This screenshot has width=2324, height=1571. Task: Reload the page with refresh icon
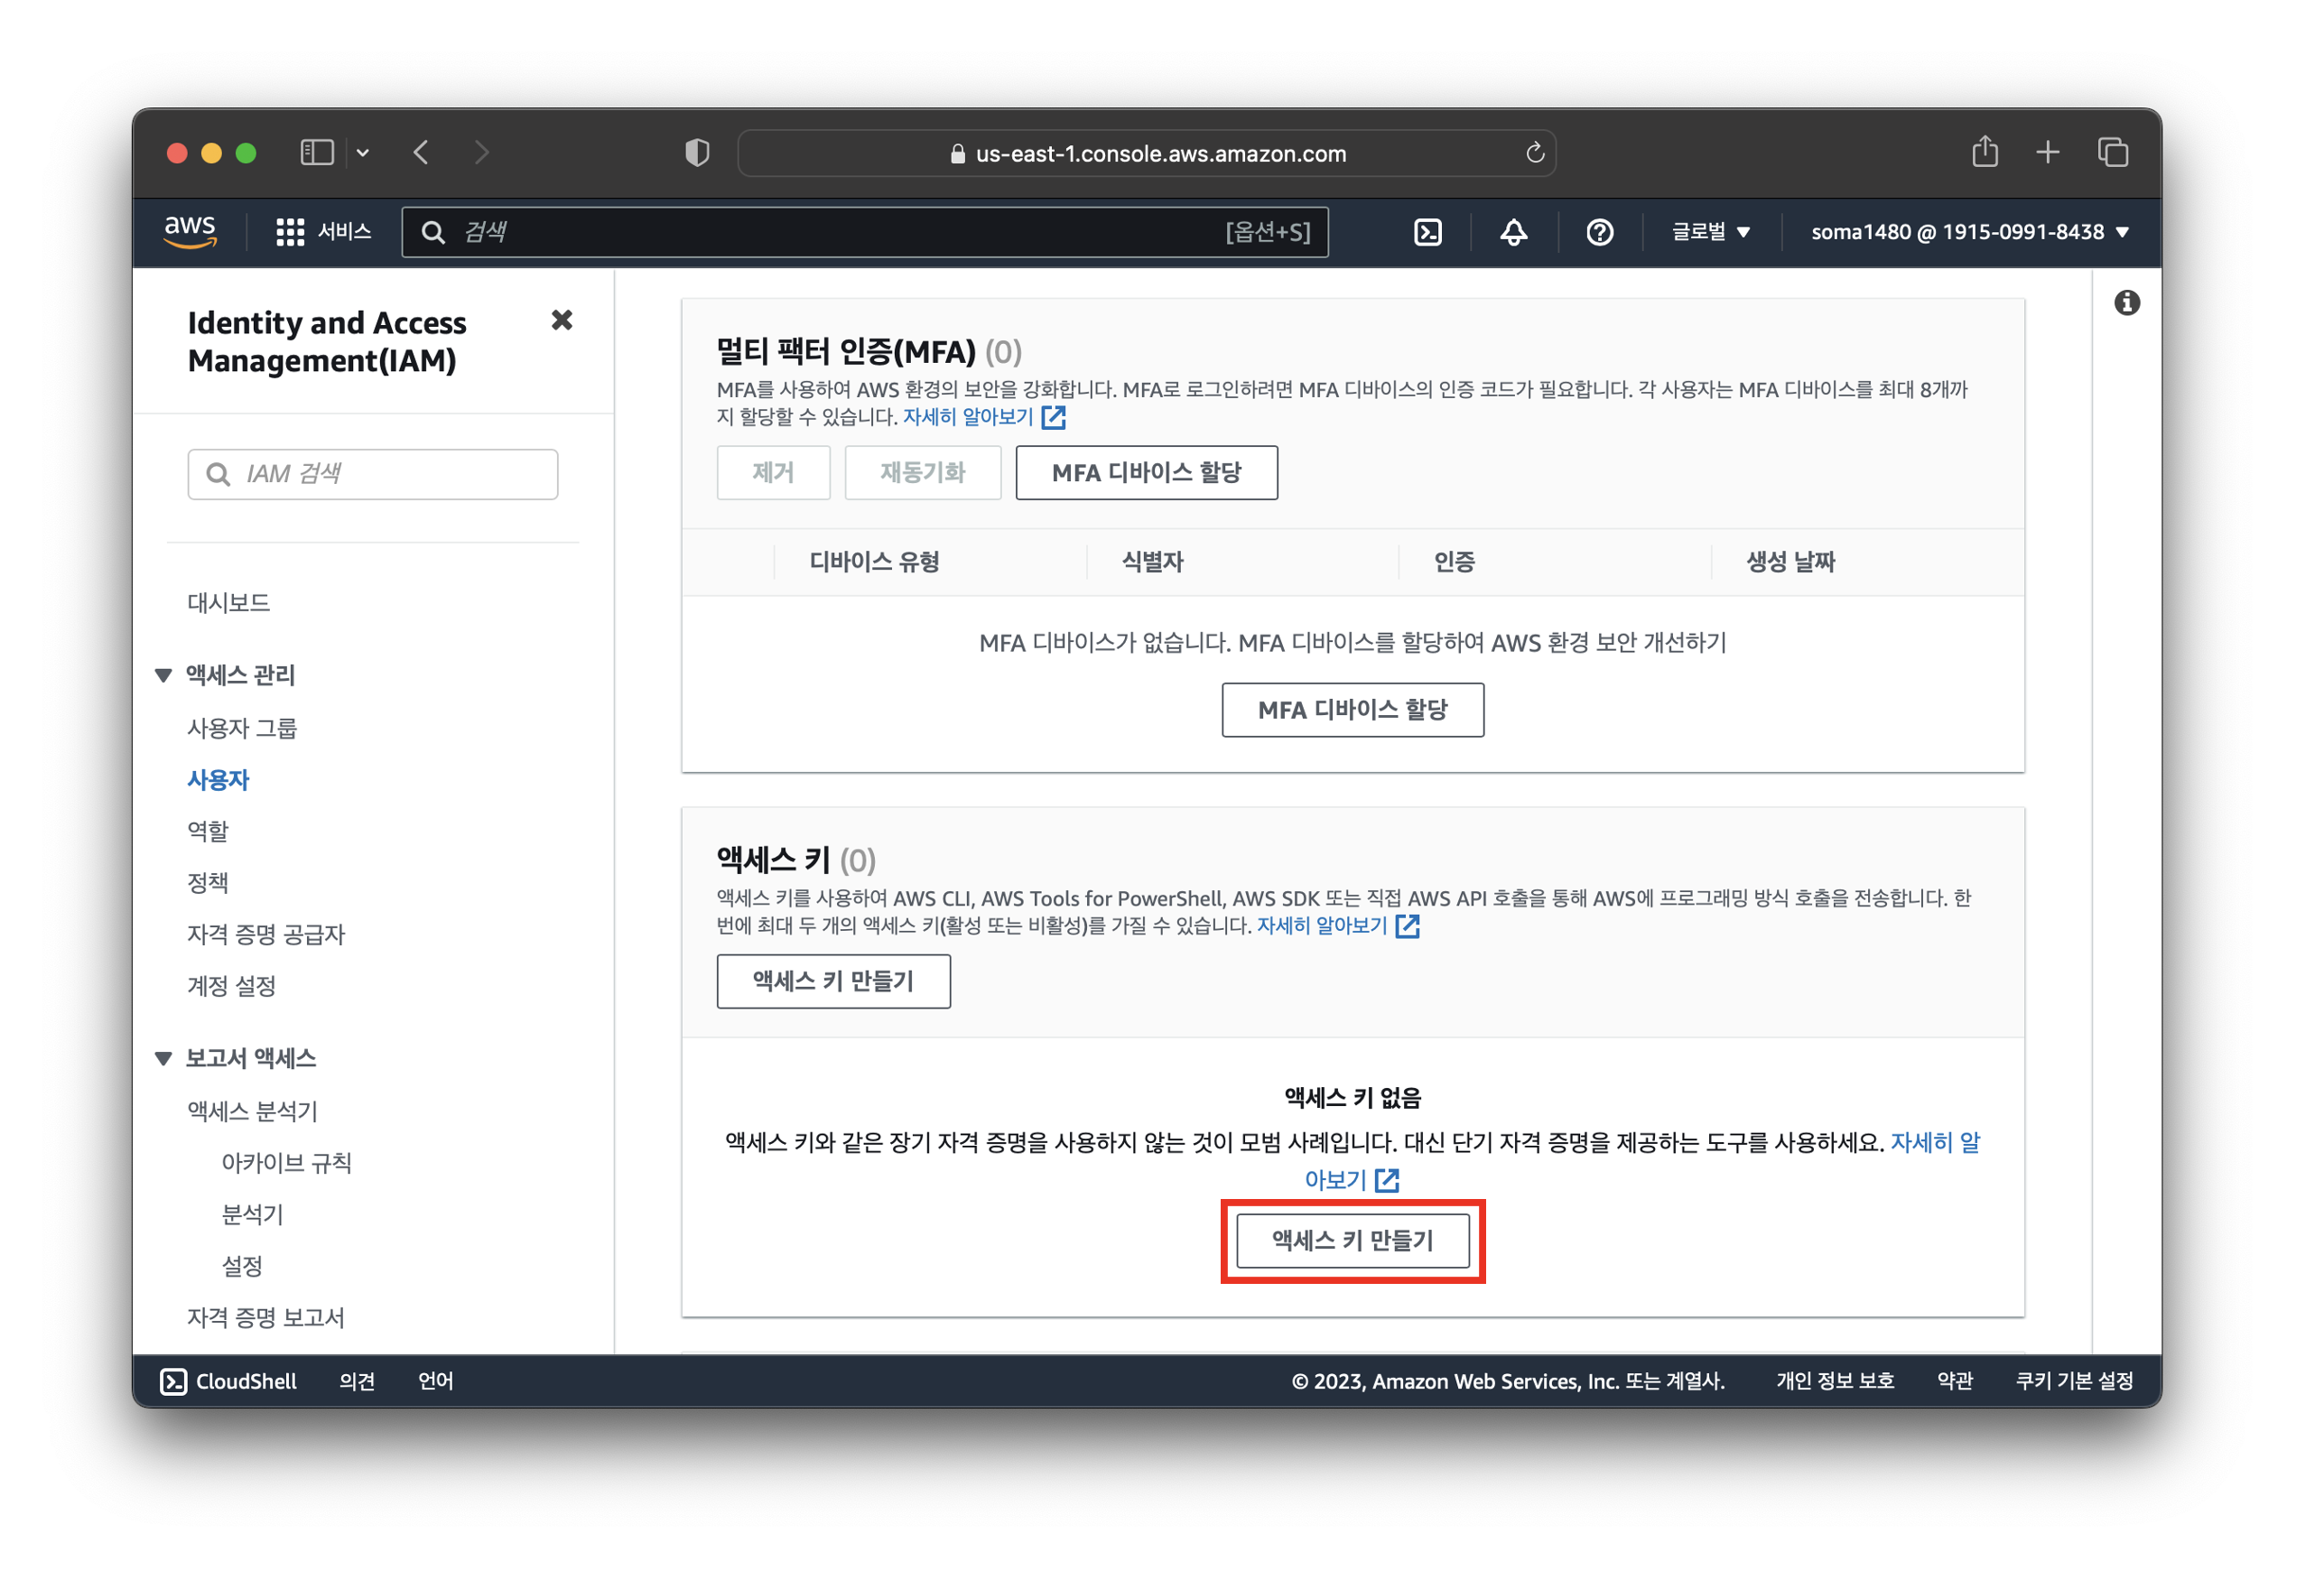(1534, 153)
